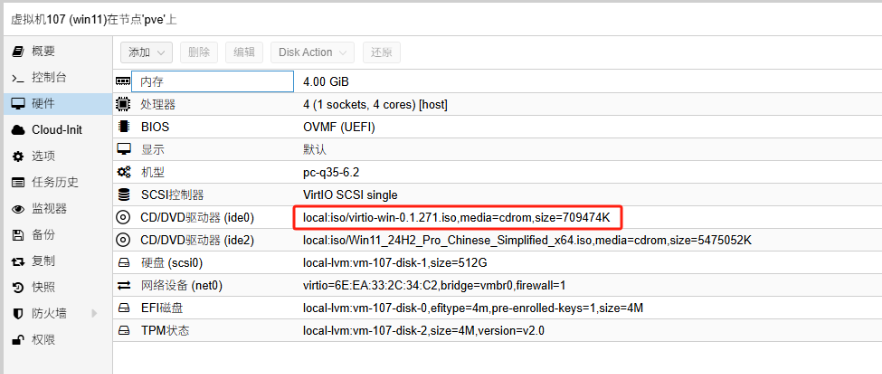
Task: Click the 删除 remove button
Action: click(199, 52)
